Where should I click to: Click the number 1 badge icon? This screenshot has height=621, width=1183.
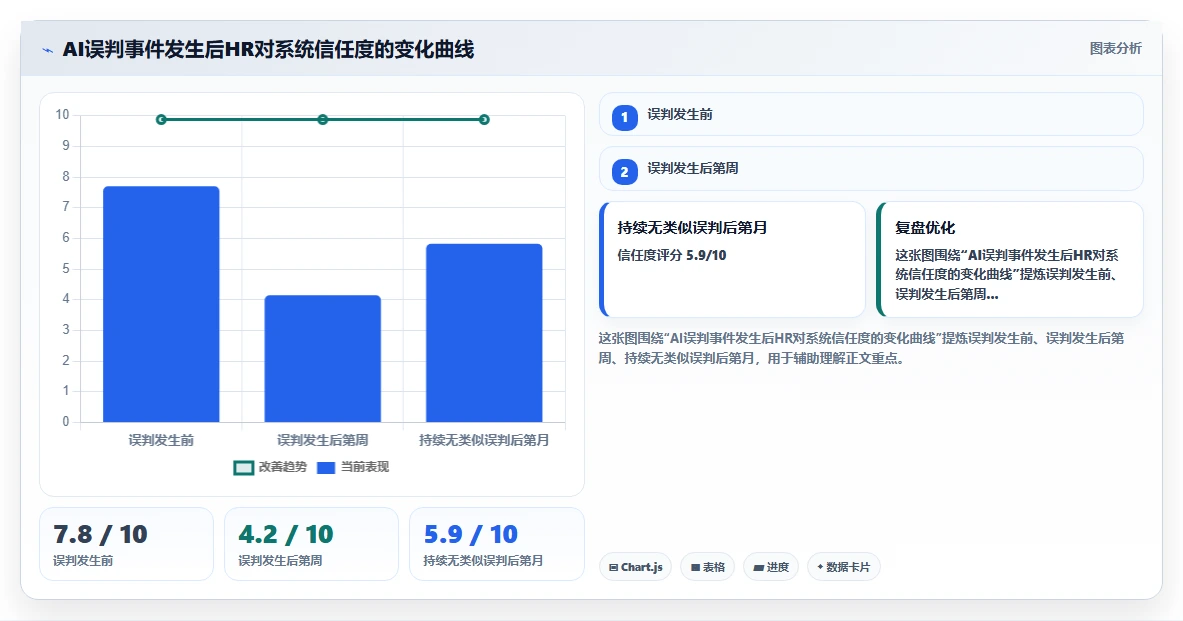624,118
